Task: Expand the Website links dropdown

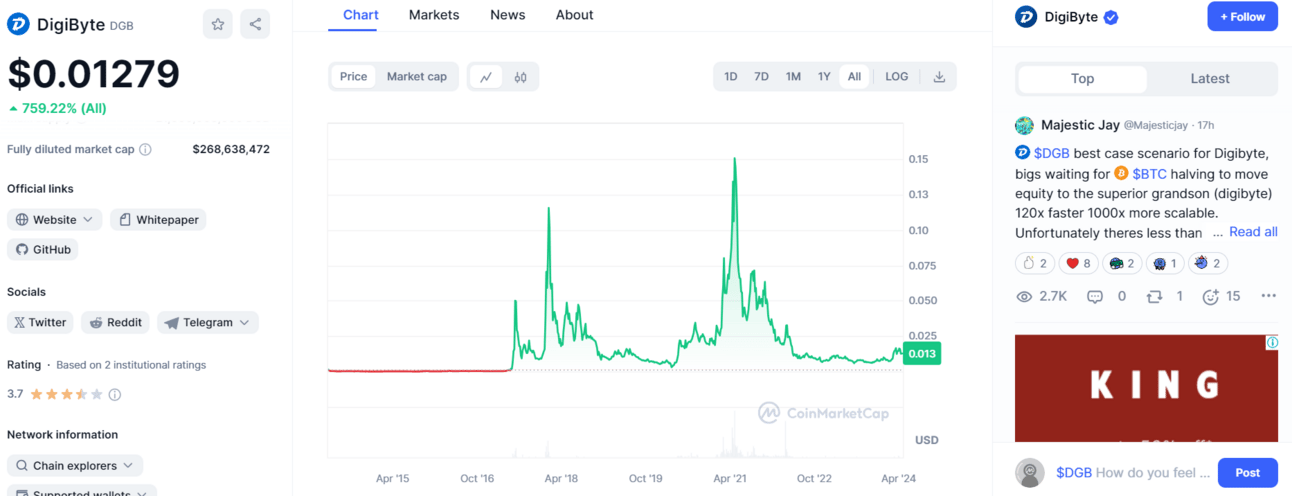Action: (x=55, y=220)
